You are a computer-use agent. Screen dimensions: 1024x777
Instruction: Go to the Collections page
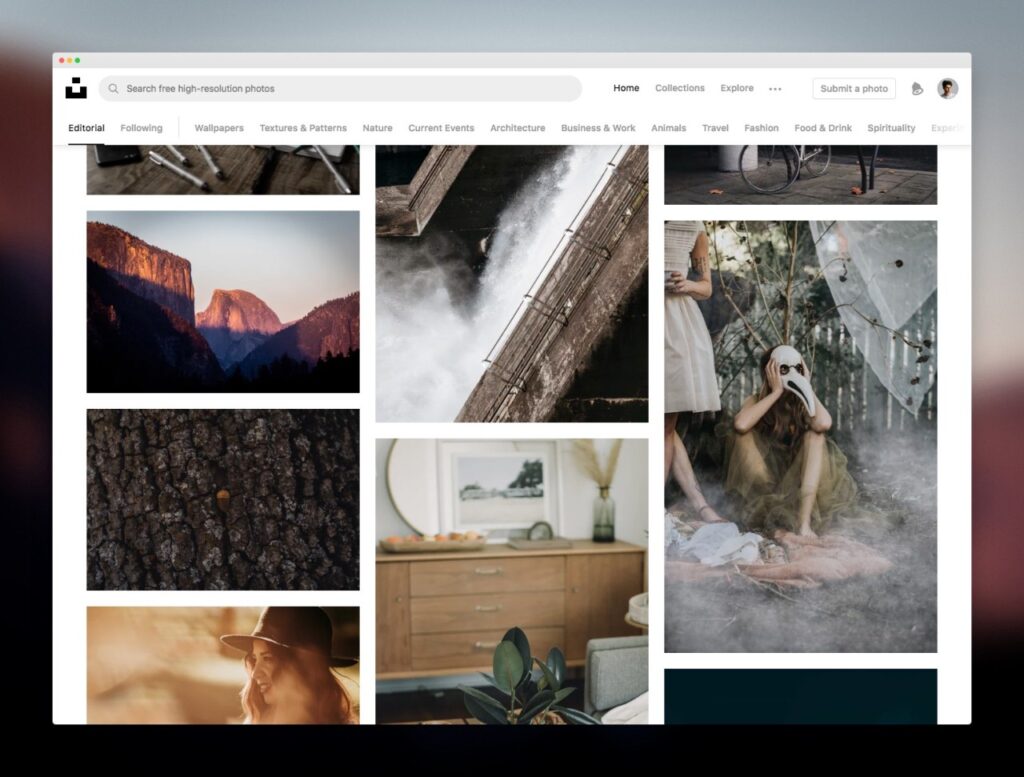click(x=680, y=88)
